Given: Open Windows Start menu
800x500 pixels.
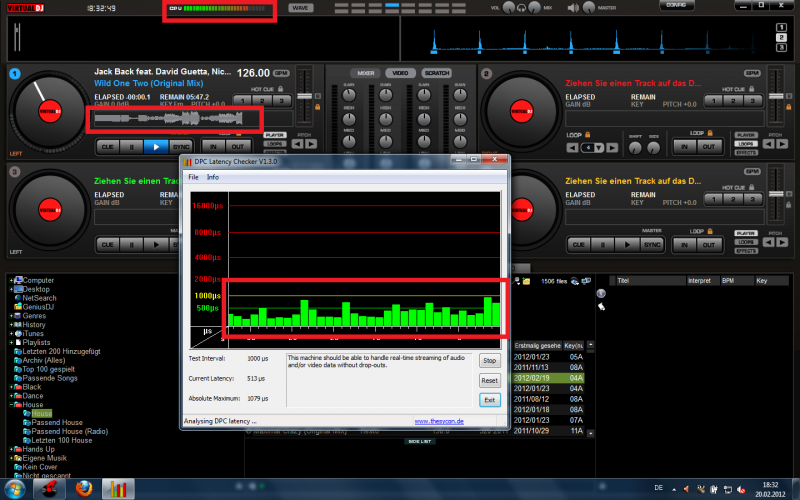Looking at the screenshot, I should [14, 489].
